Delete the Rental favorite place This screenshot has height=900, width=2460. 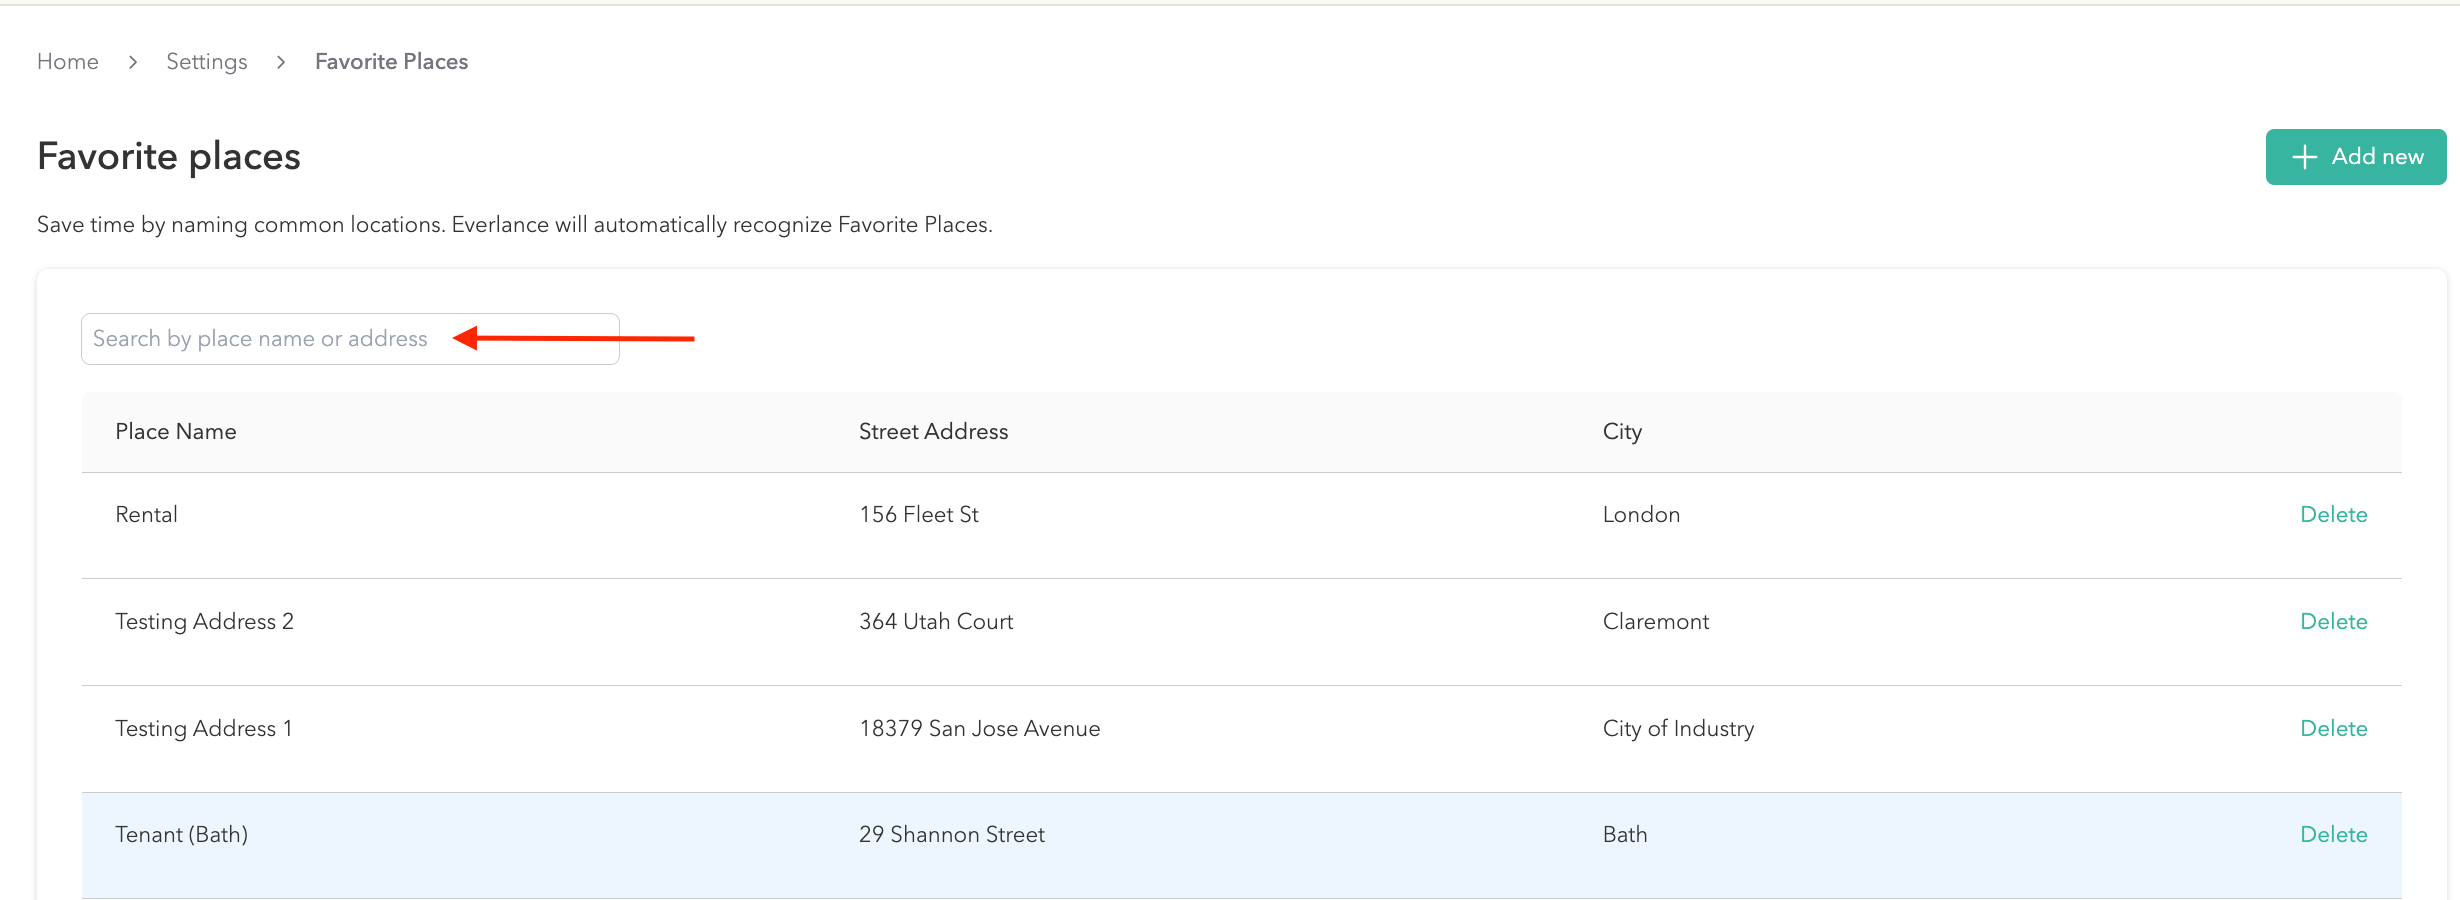[2333, 515]
